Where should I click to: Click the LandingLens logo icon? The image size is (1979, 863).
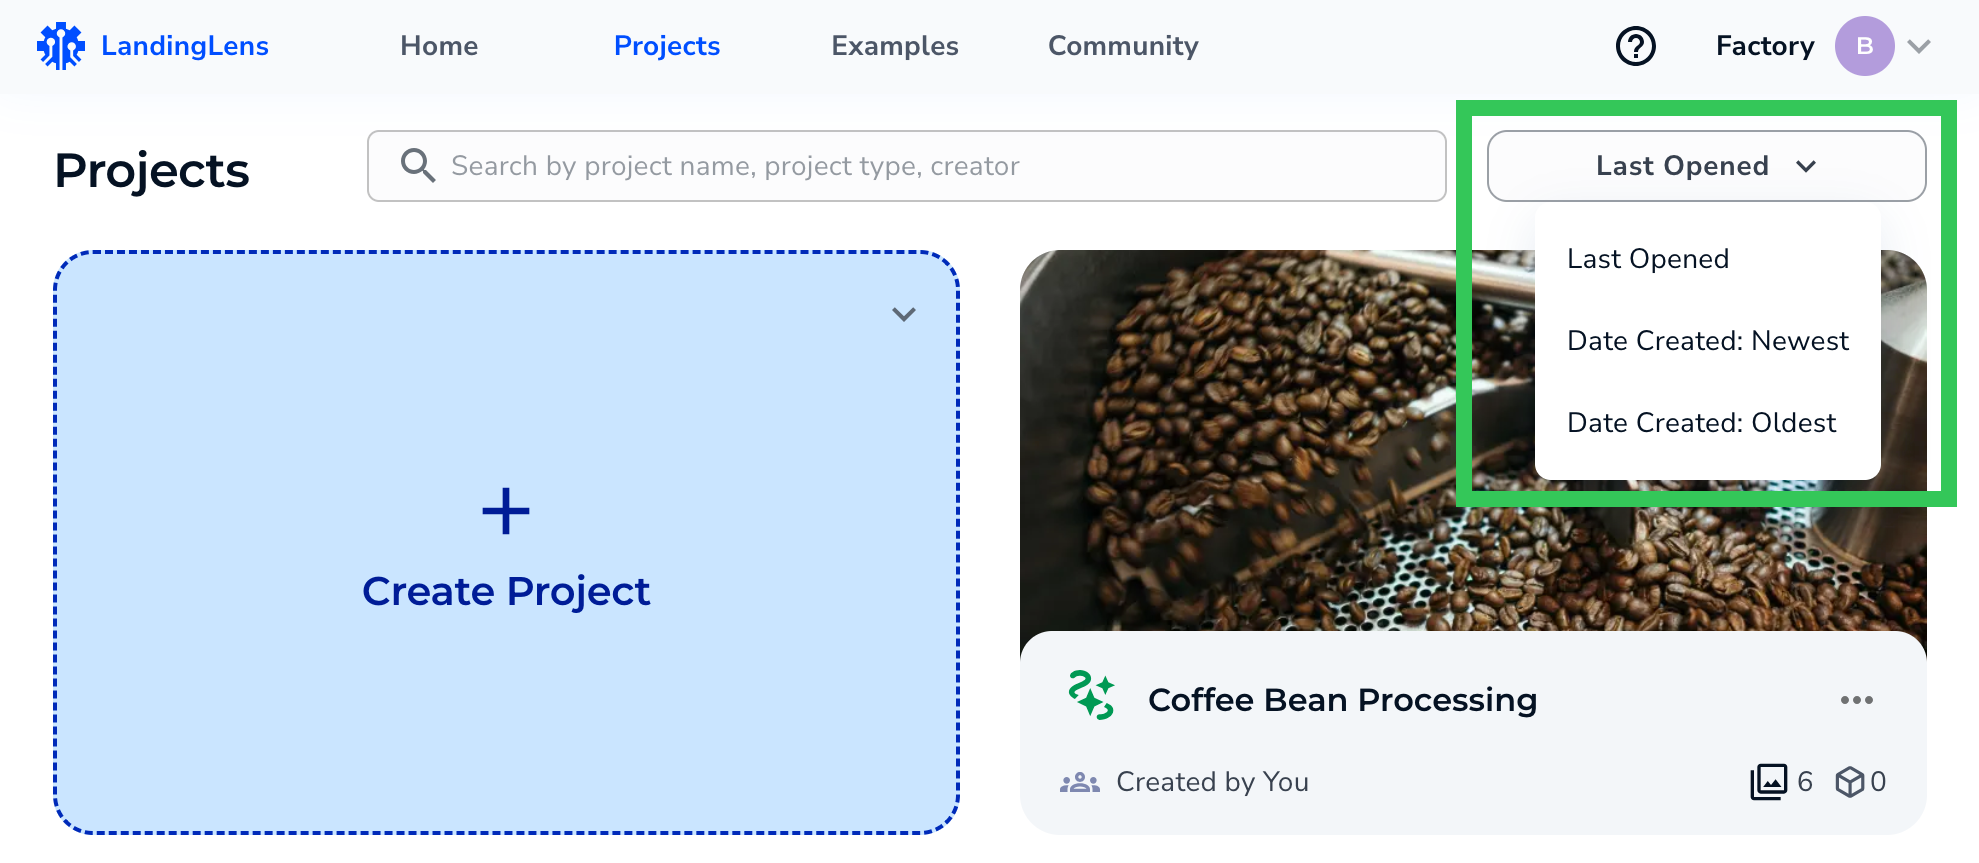pos(61,45)
